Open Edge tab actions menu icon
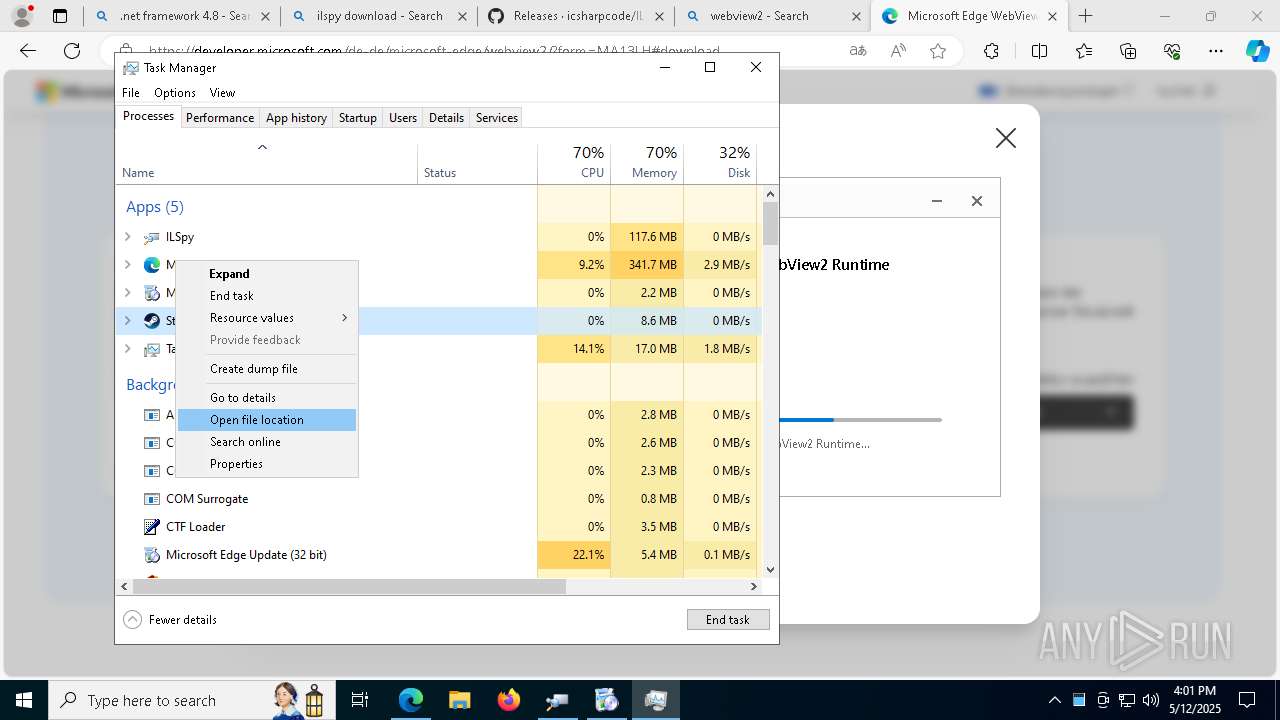This screenshot has height=720, width=1280. click(60, 16)
